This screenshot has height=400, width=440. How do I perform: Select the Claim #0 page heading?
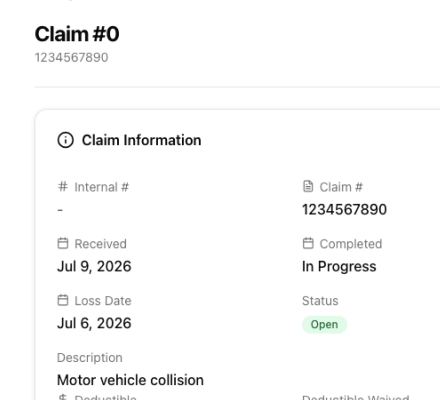click(x=77, y=34)
